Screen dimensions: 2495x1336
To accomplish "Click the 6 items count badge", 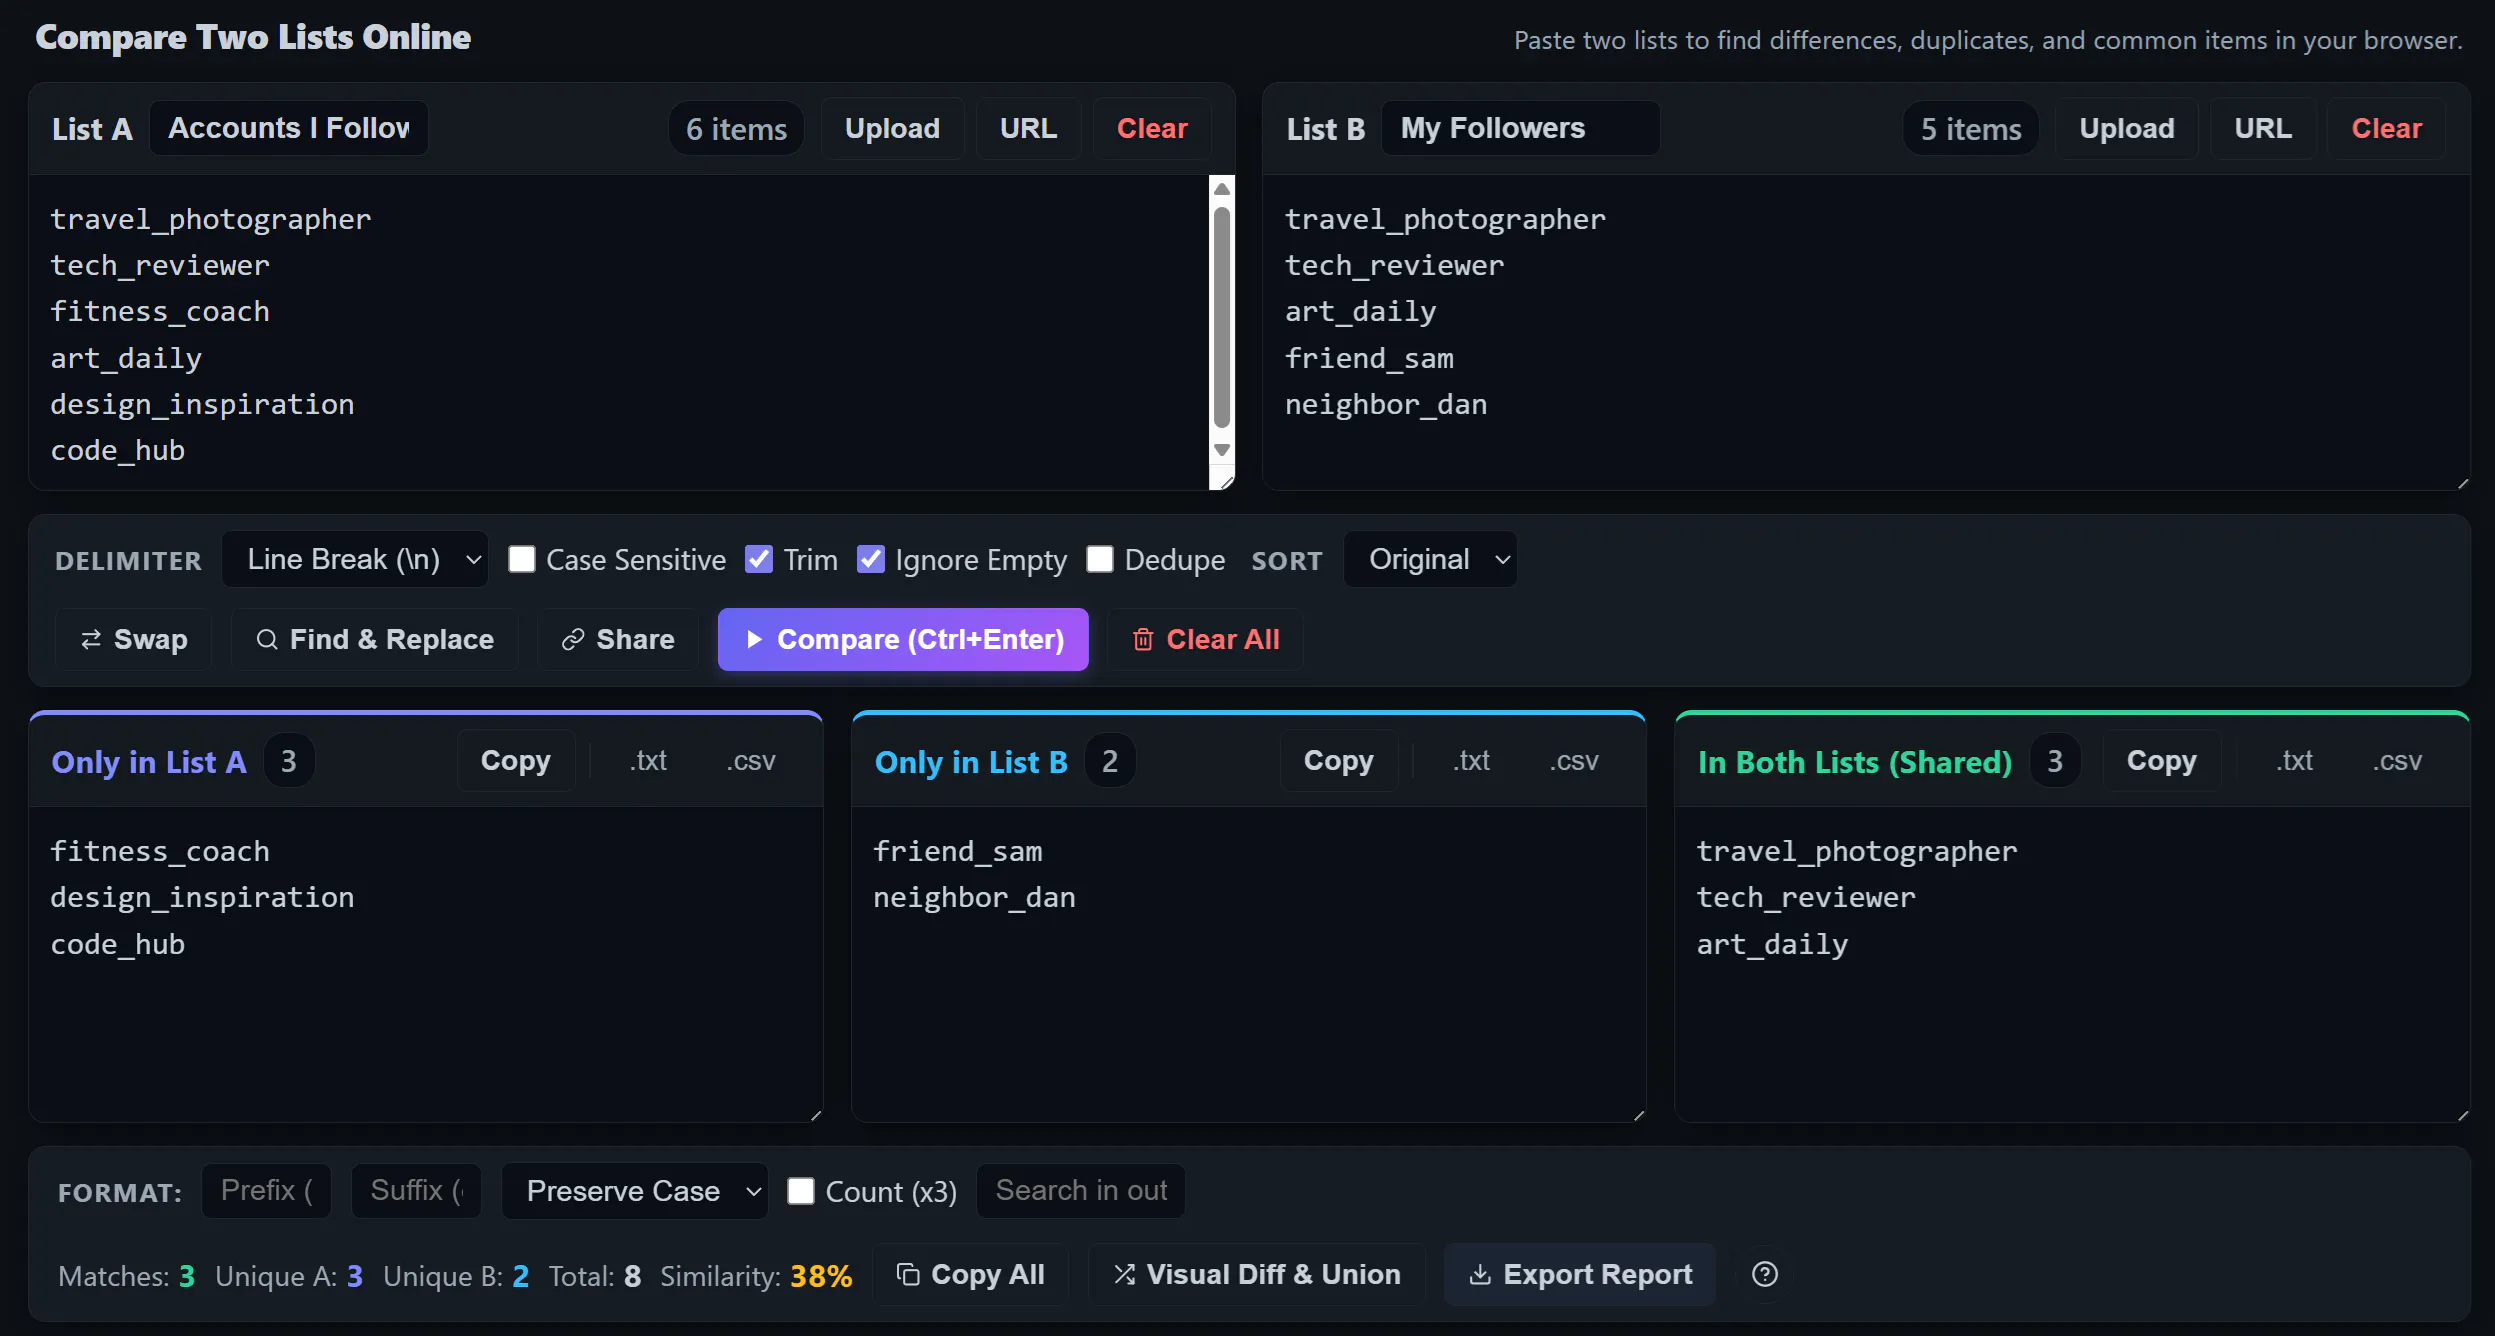I will click(x=736, y=128).
